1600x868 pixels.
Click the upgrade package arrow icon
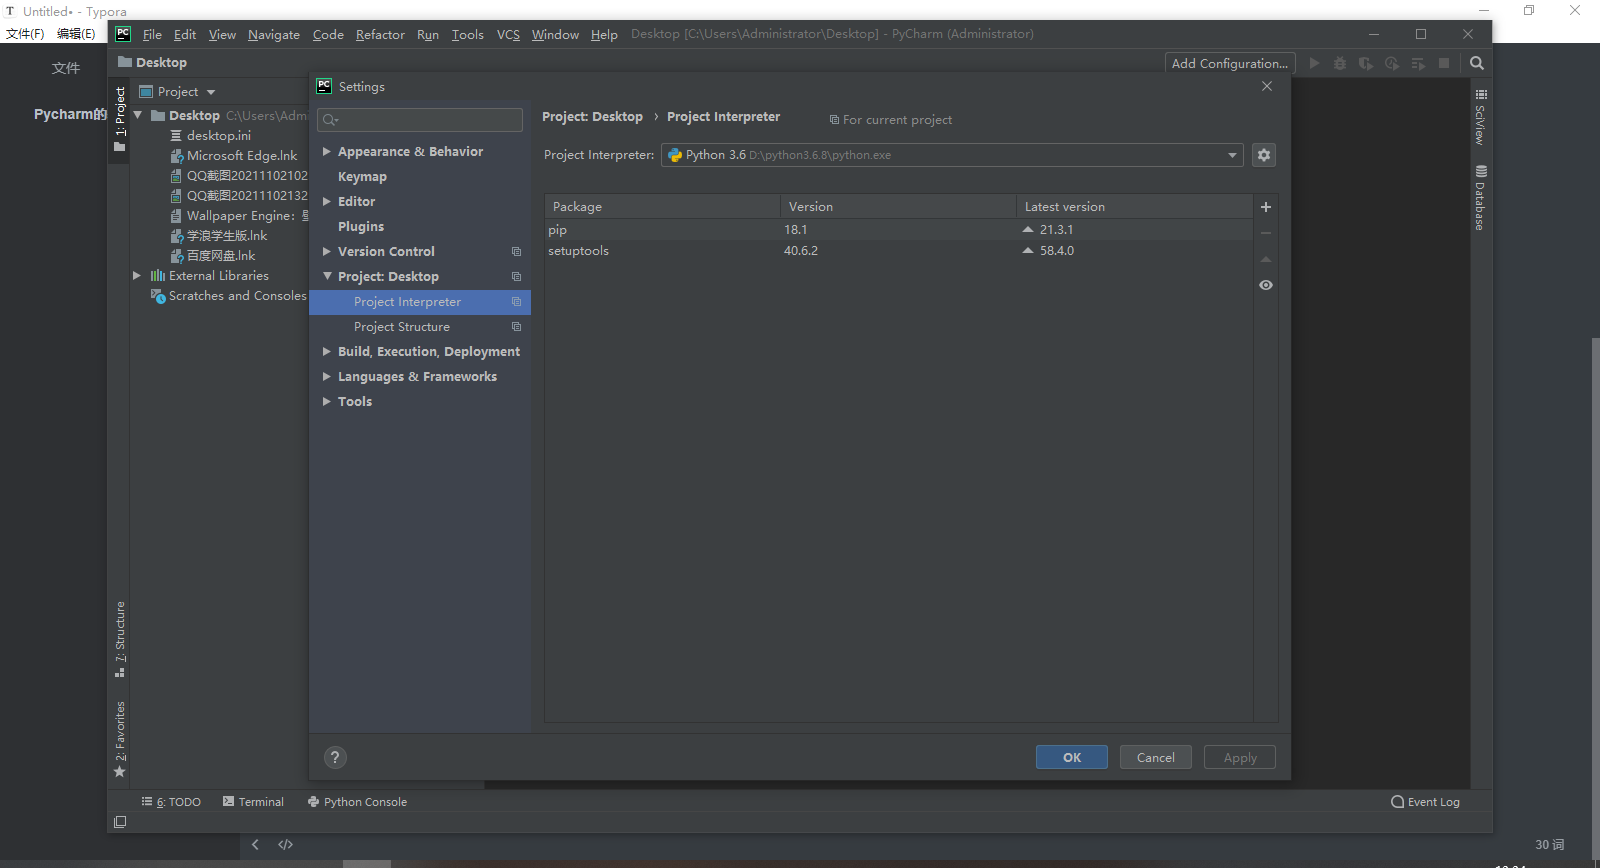tap(1266, 259)
